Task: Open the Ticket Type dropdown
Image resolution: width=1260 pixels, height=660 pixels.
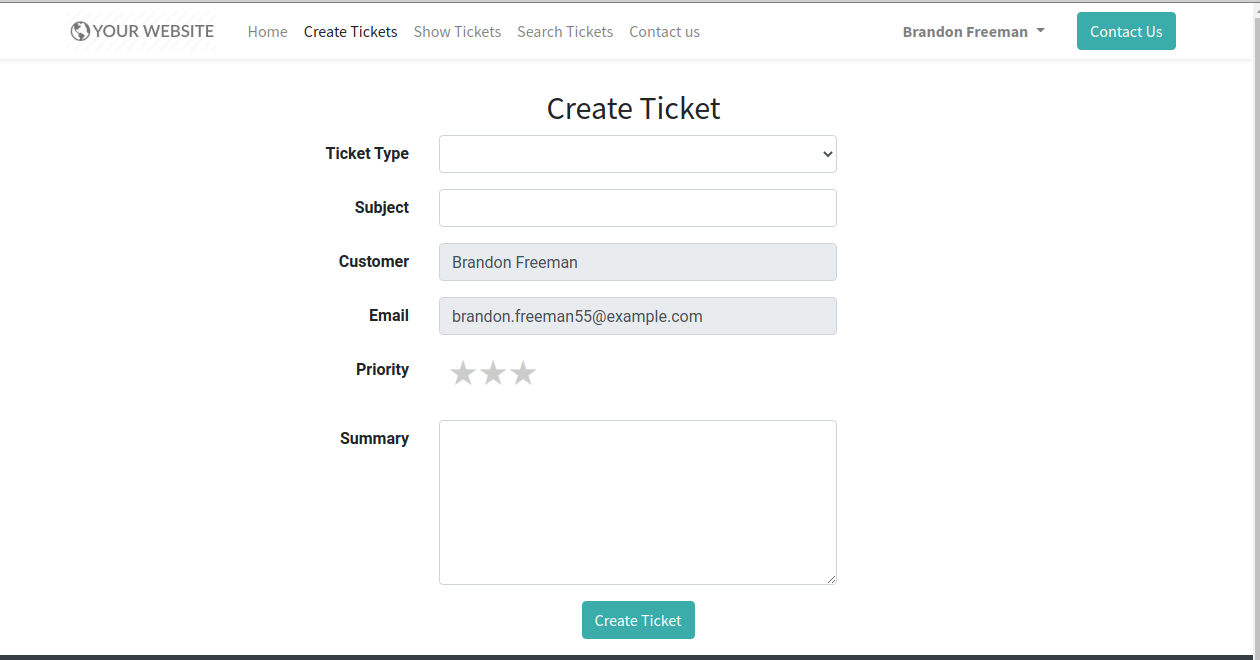Action: (638, 154)
